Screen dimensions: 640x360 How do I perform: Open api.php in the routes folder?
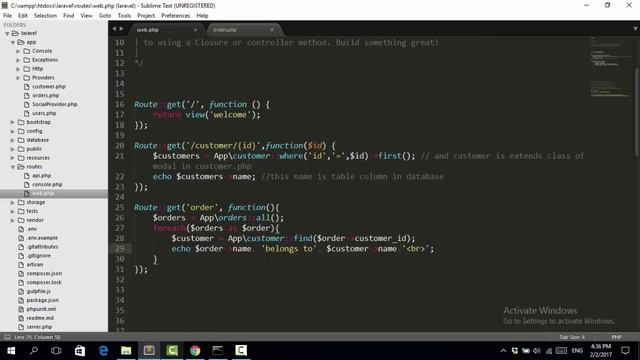(42, 176)
